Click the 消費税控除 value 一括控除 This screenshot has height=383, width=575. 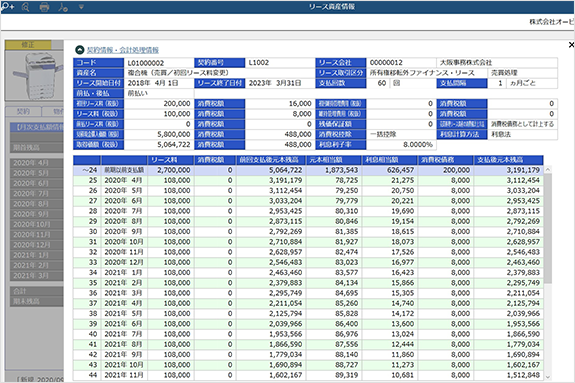pos(401,135)
